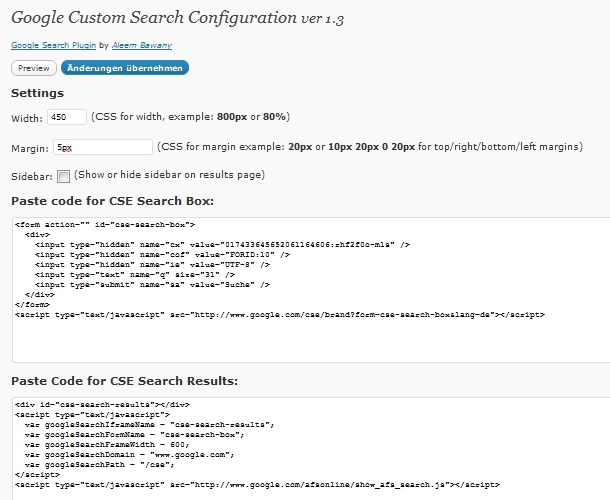Click the form action code line

click(x=105, y=225)
